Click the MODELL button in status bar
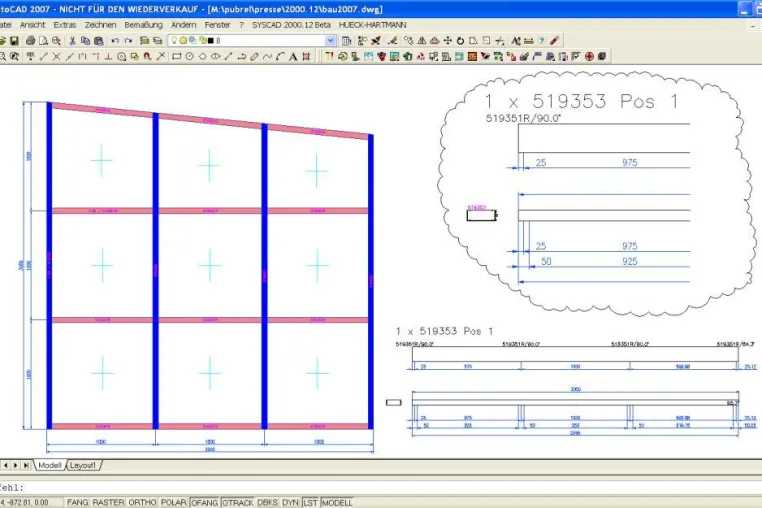Screen dimensions: 762x508 (x=337, y=502)
